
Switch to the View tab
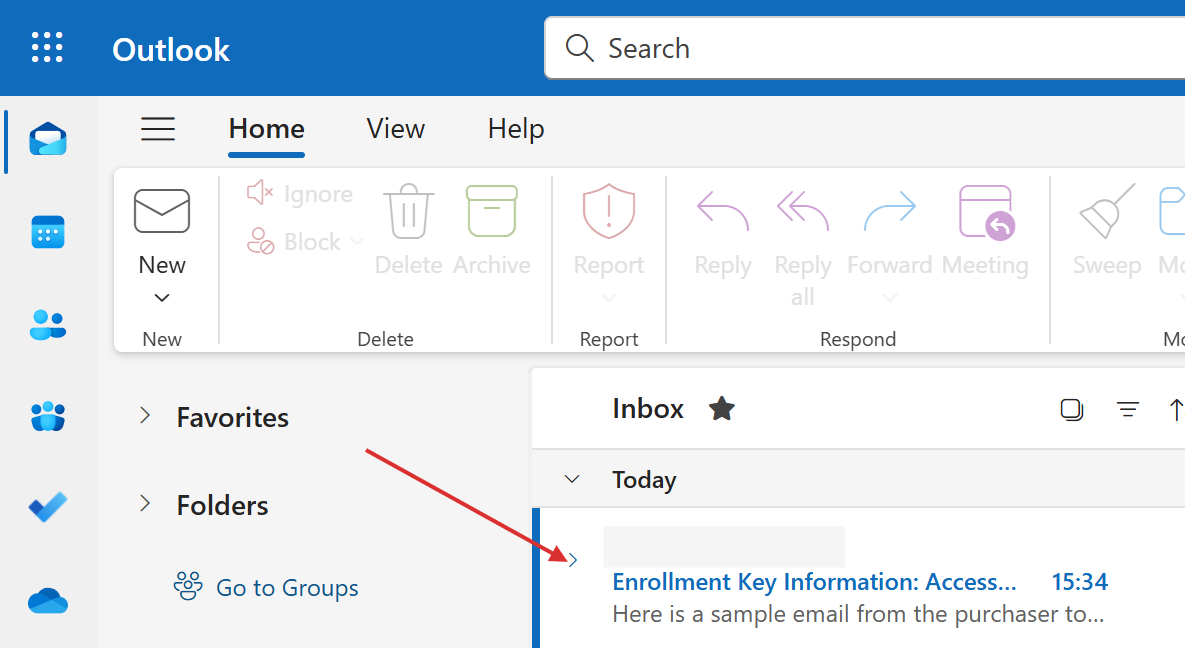pyautogui.click(x=396, y=129)
